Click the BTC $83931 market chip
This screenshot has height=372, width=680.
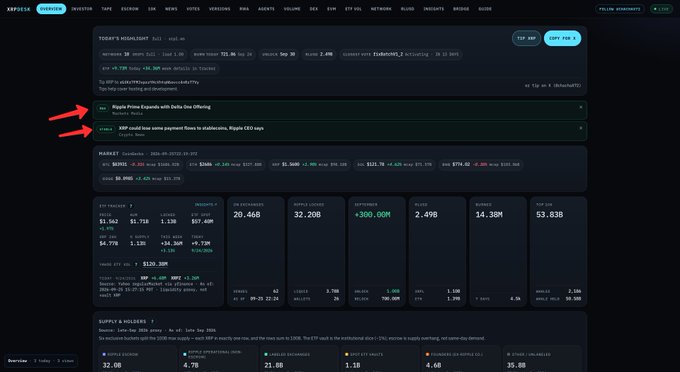141,165
